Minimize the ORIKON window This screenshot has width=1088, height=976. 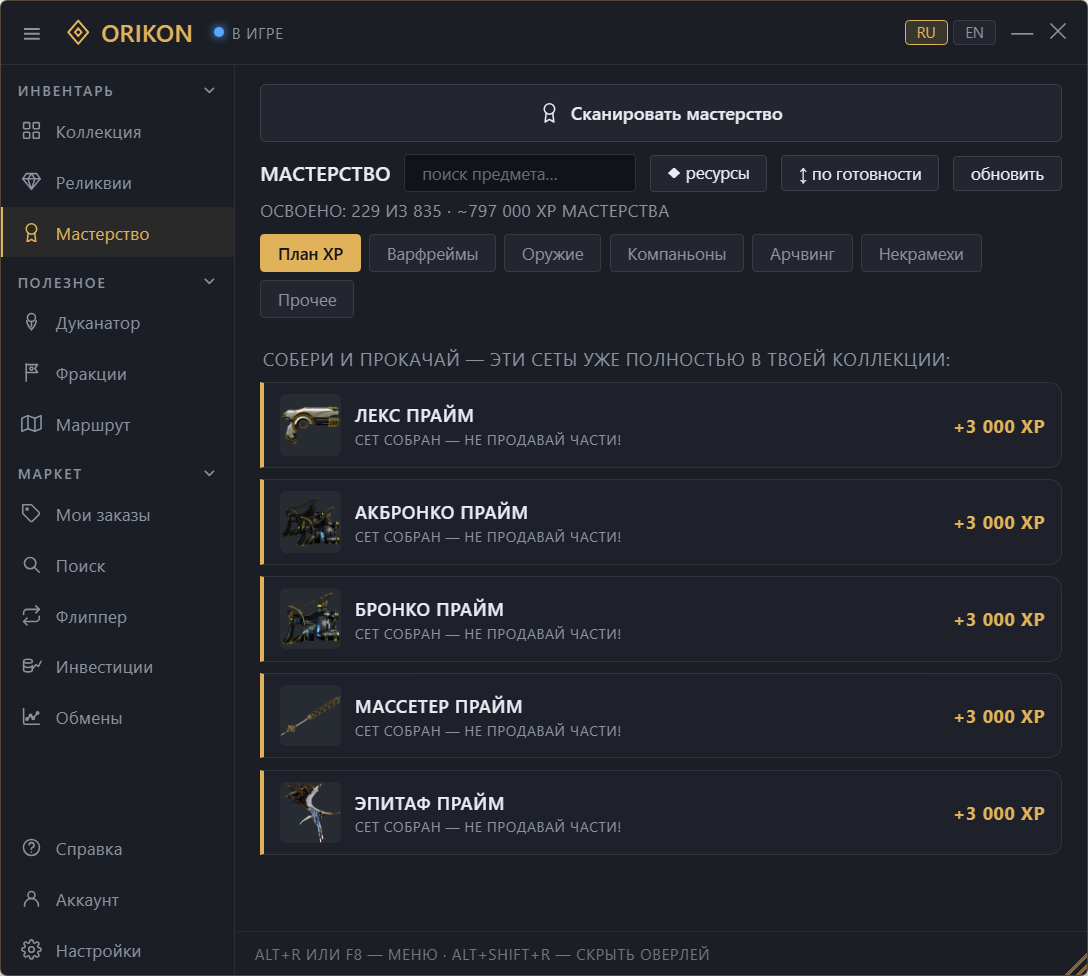(x=1021, y=33)
